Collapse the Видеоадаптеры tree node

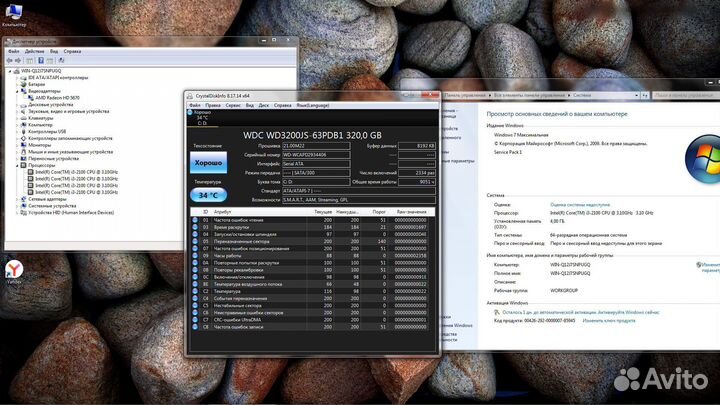(19, 91)
